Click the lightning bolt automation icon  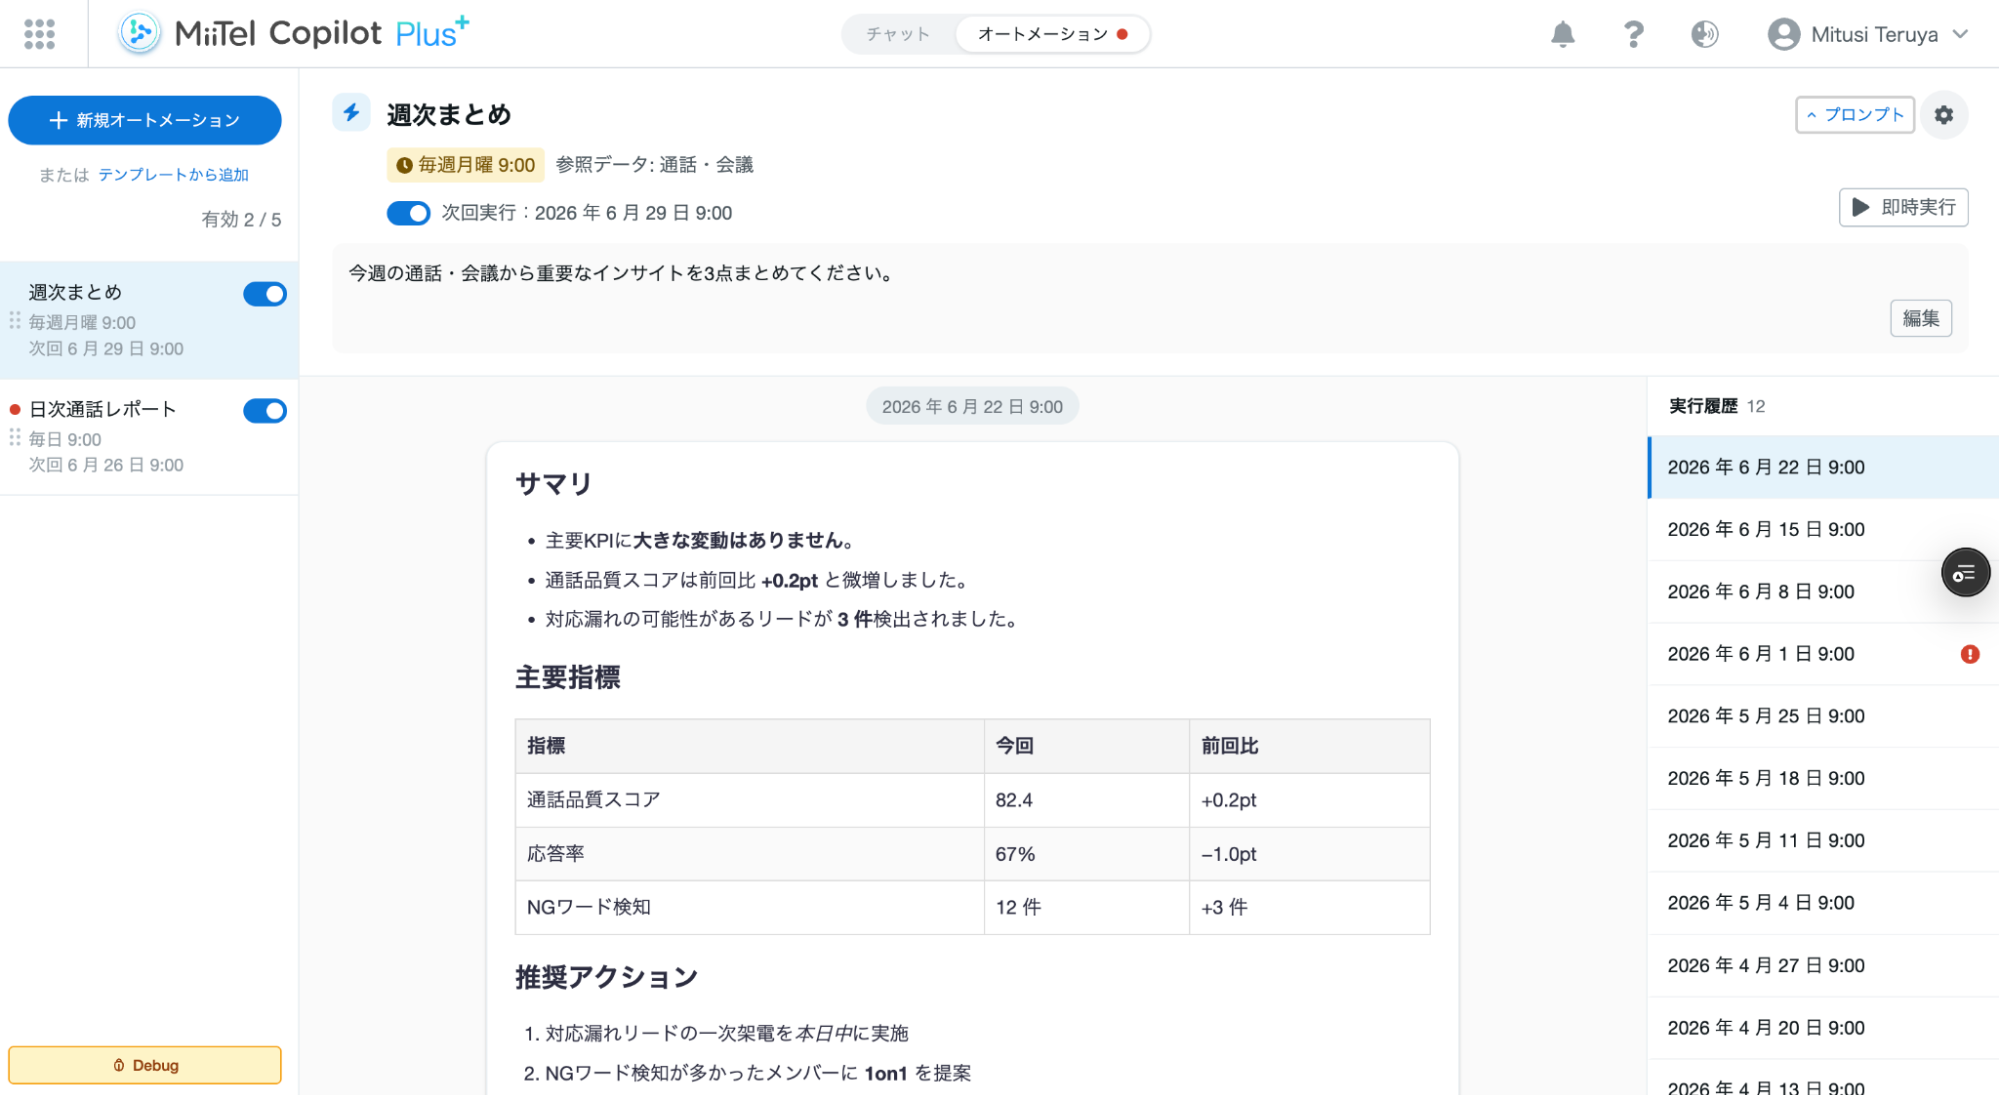[351, 113]
